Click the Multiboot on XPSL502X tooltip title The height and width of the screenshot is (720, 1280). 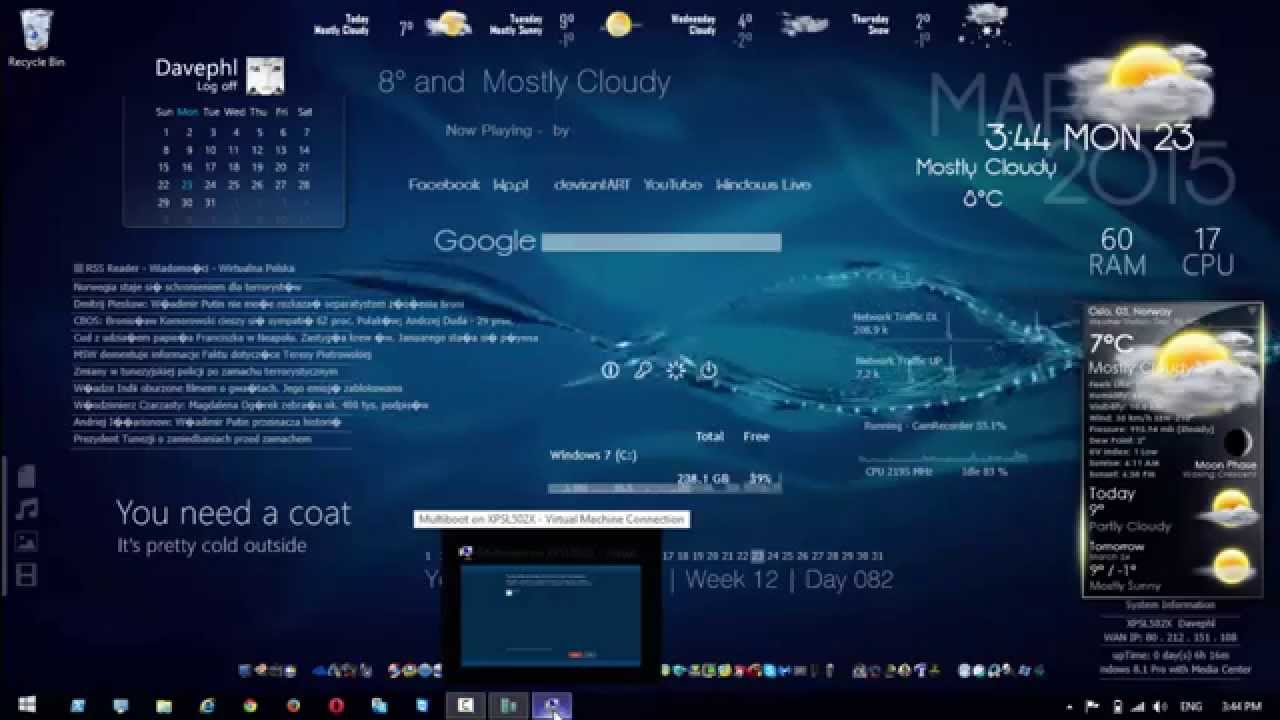(551, 519)
